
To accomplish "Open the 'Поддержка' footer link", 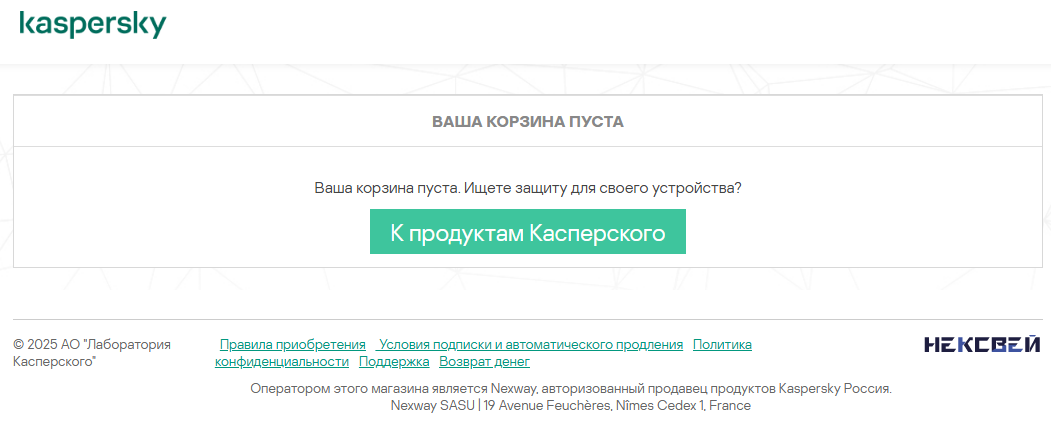I will point(394,362).
